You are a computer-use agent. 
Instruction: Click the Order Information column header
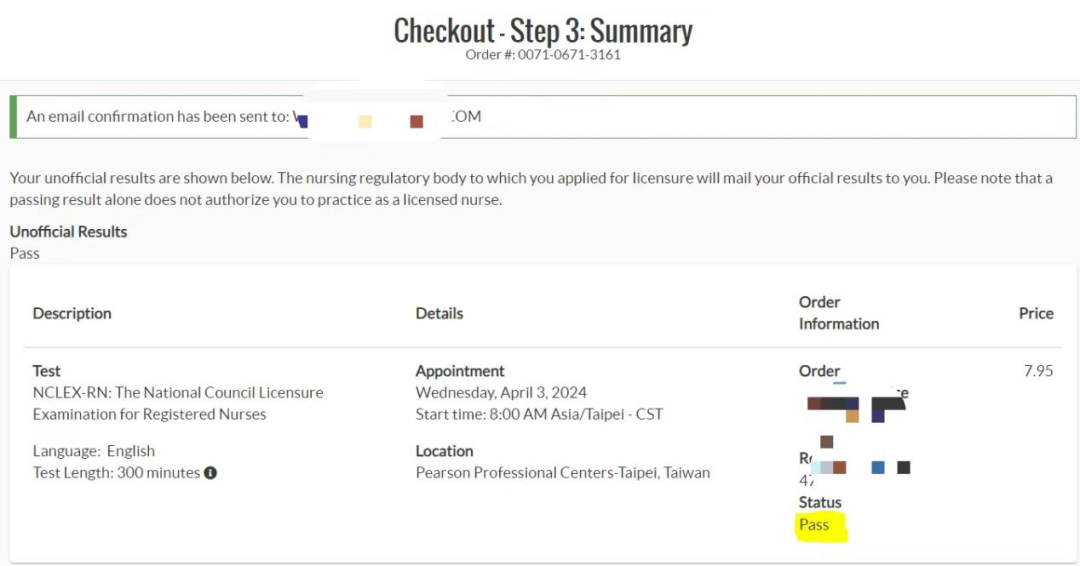[839, 313]
